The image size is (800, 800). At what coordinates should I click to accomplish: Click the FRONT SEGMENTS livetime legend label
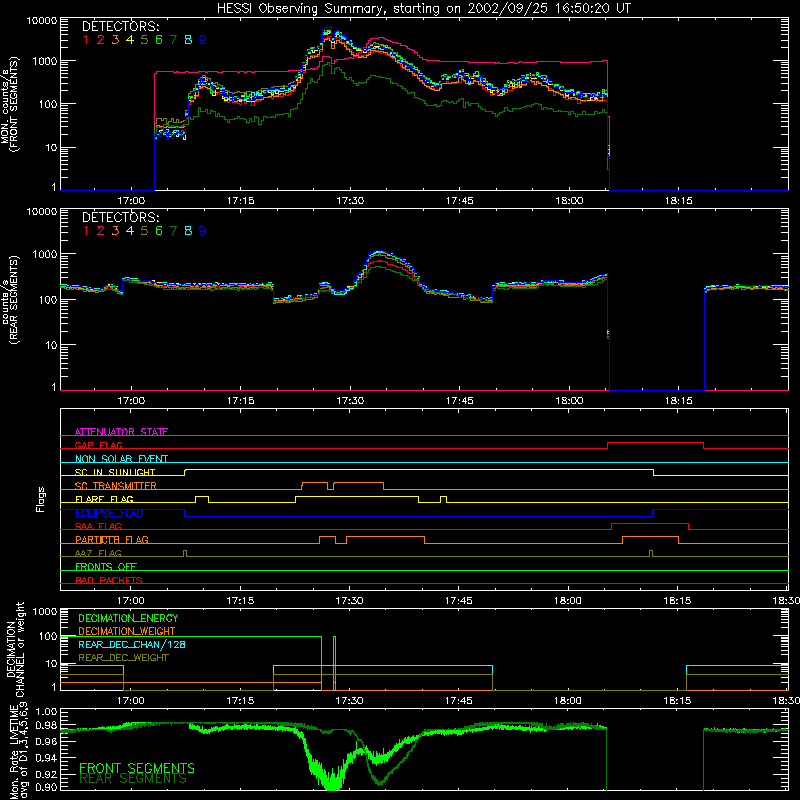tap(137, 768)
